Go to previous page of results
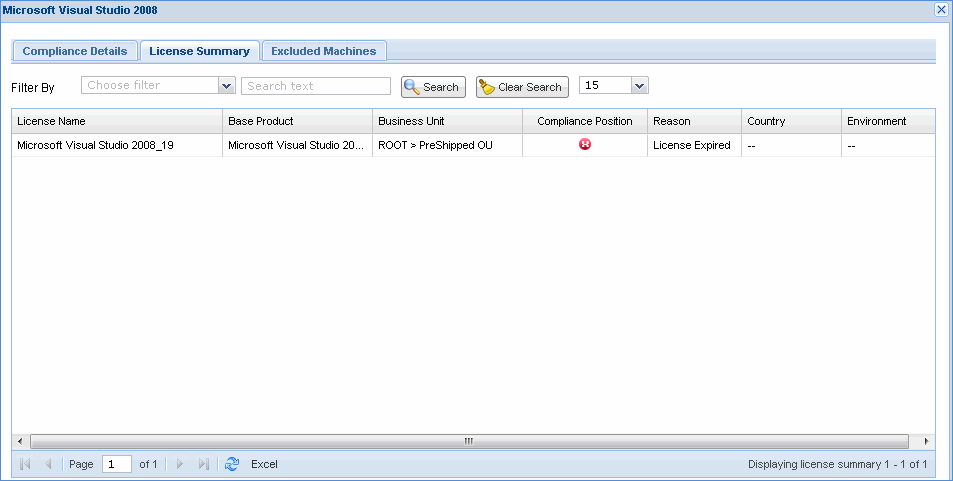The height and width of the screenshot is (481, 953). (47, 464)
